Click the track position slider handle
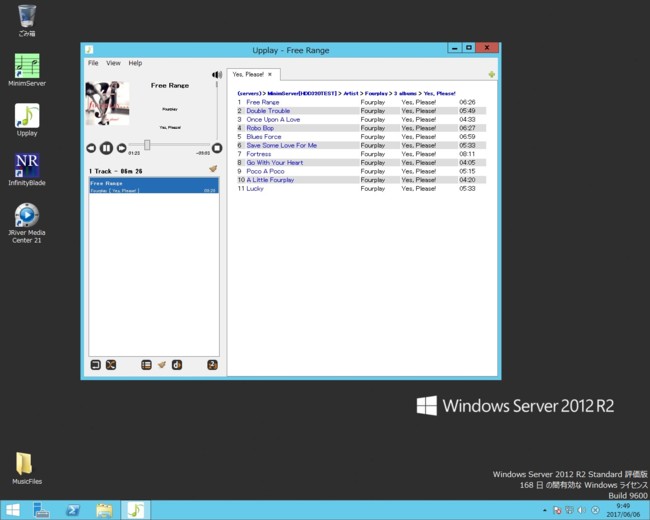 click(147, 145)
